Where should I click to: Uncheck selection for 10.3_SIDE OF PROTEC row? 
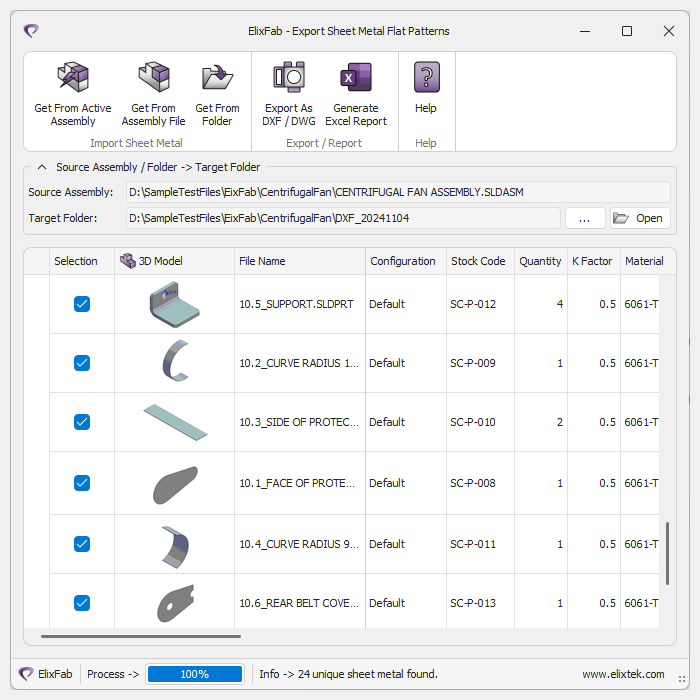coord(82,422)
